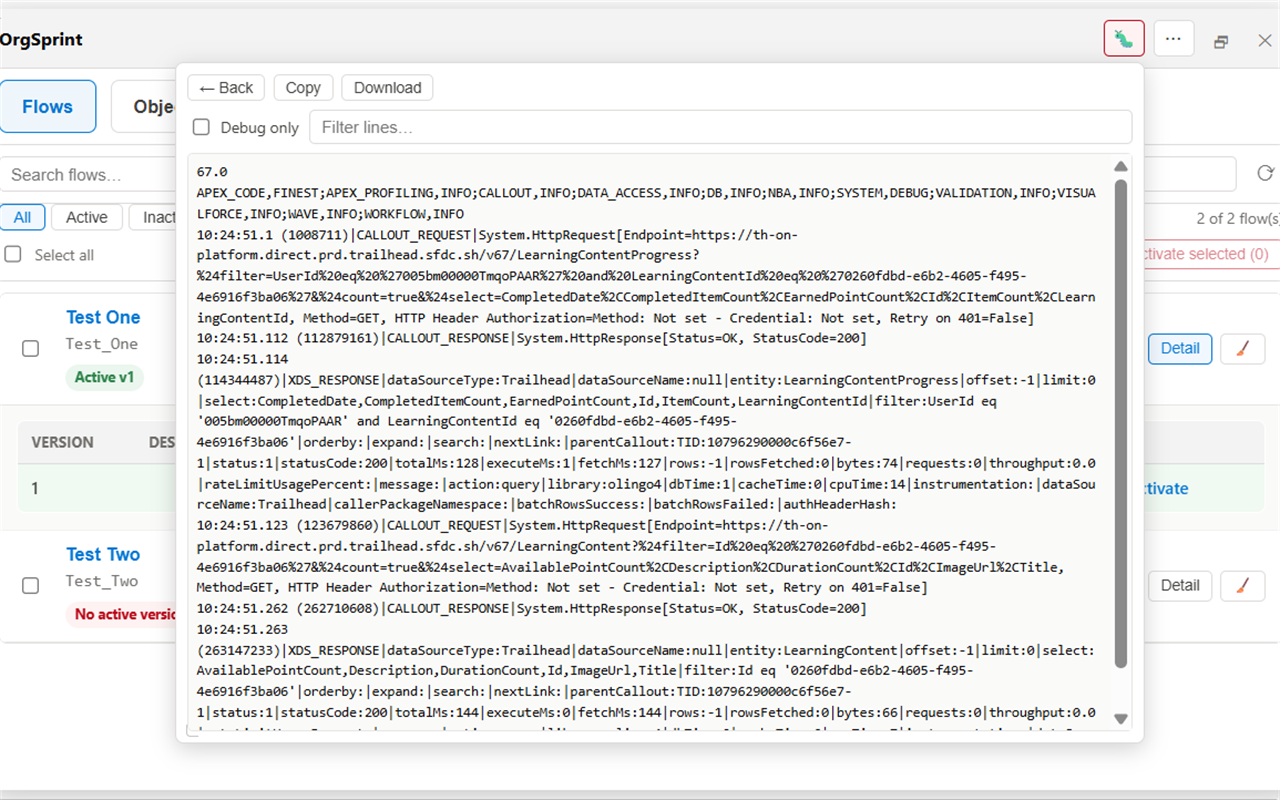The image size is (1280, 800).
Task: Click the broom icon for Test One
Action: (x=1243, y=348)
